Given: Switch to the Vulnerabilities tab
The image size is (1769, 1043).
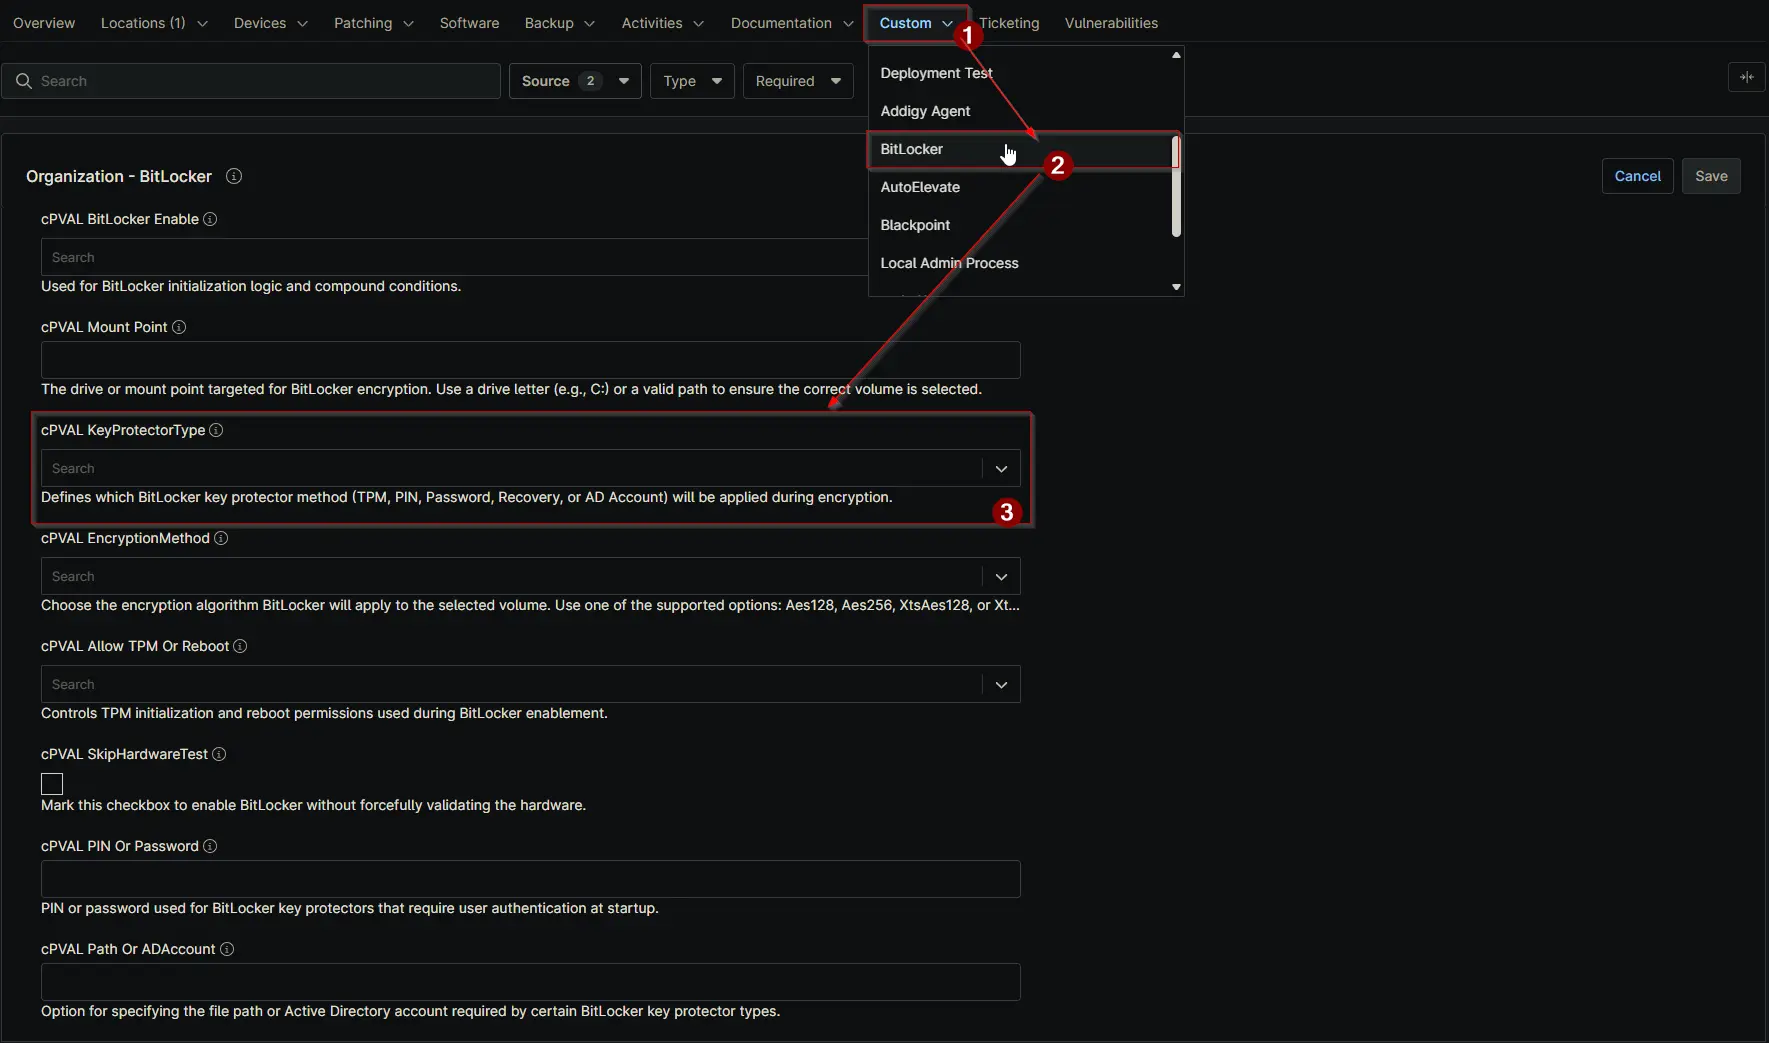Looking at the screenshot, I should 1111,23.
